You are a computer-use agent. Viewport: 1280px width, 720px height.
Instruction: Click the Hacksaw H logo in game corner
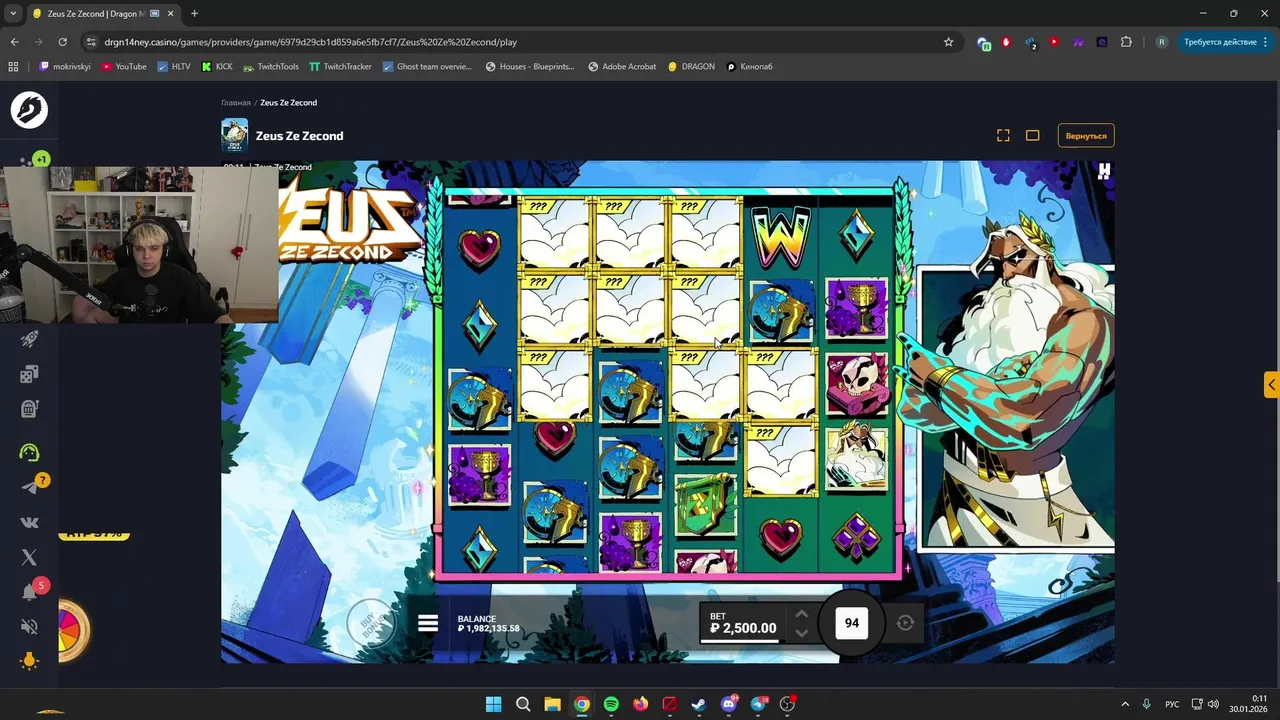pyautogui.click(x=1104, y=171)
